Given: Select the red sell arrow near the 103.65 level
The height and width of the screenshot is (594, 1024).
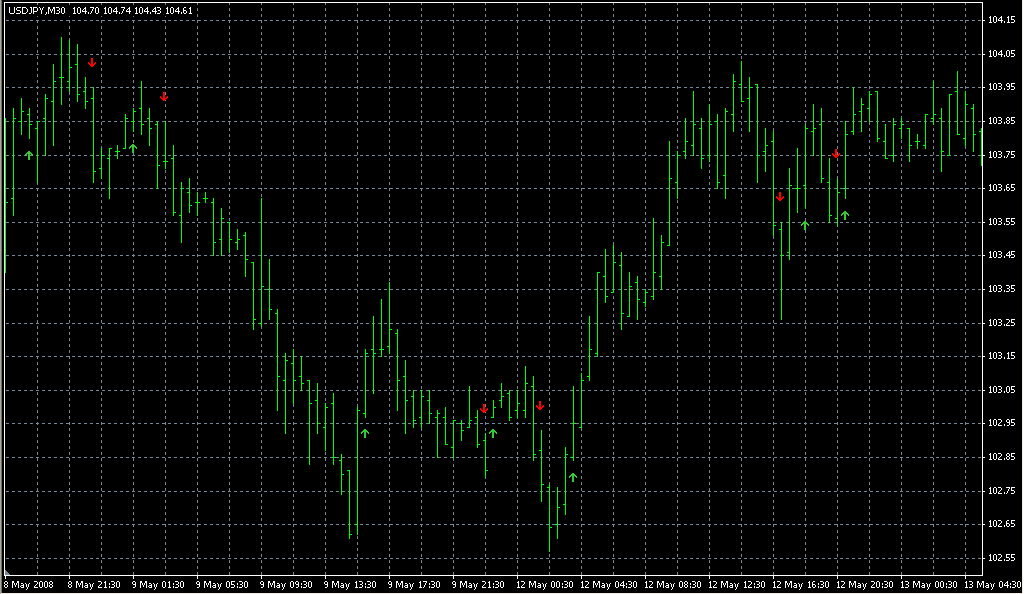Looking at the screenshot, I should (x=780, y=196).
